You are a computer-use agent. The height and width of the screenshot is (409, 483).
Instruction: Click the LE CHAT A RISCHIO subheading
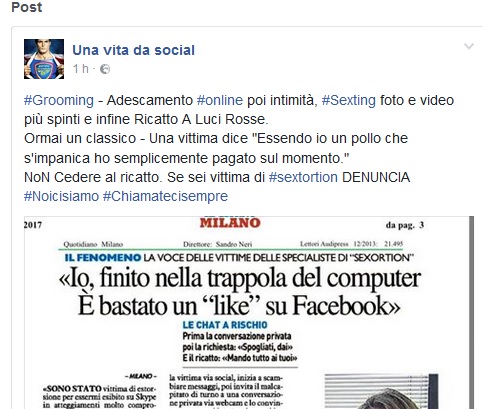tap(225, 325)
